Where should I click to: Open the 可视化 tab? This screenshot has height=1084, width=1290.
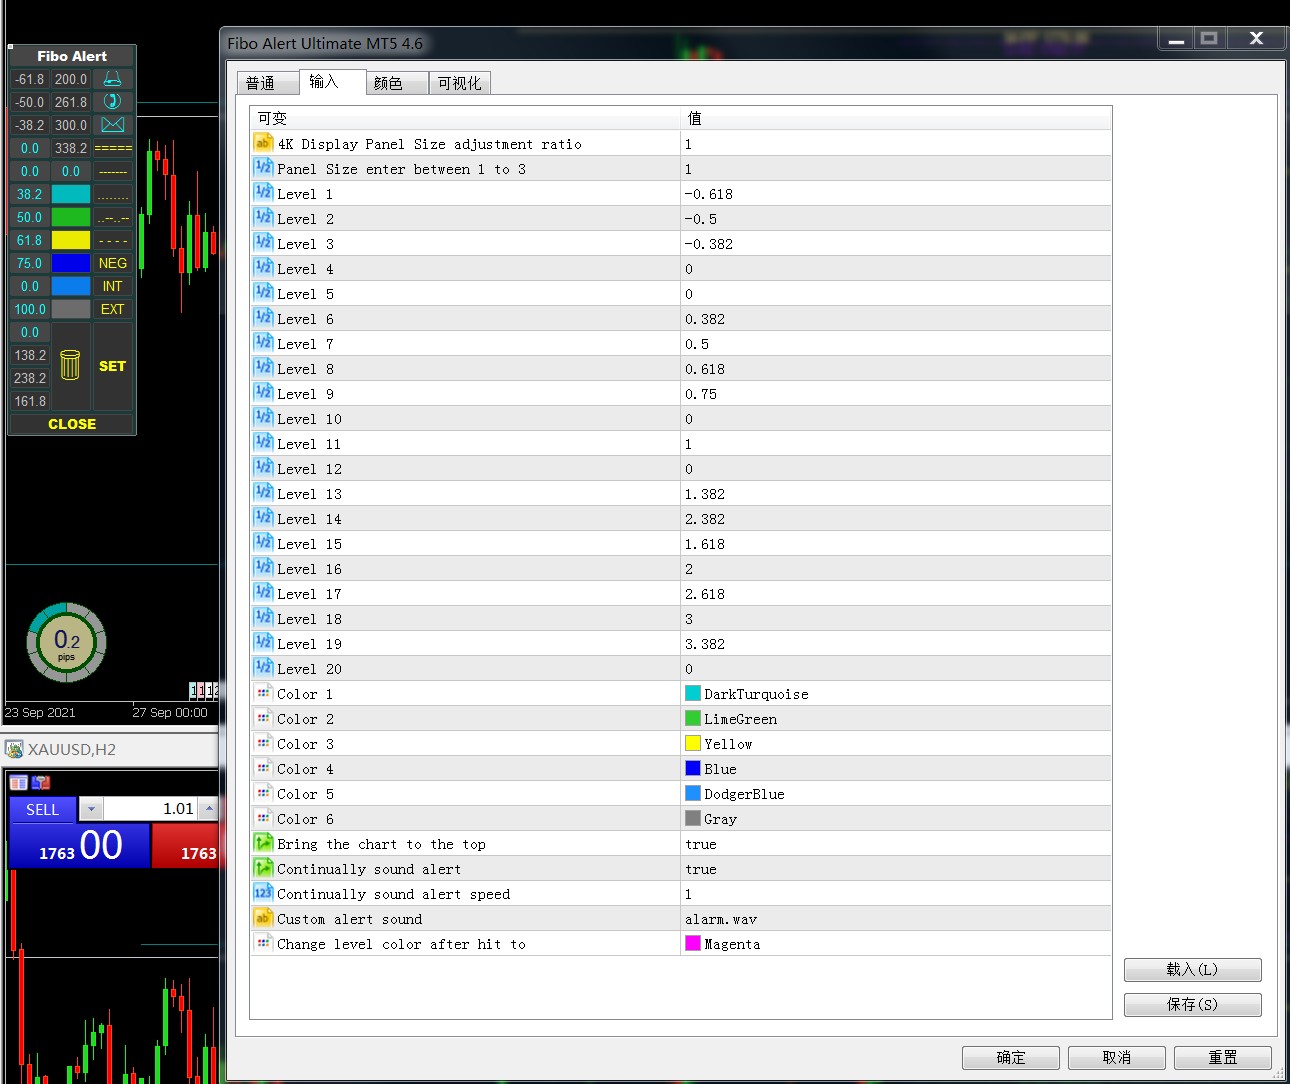click(x=460, y=83)
